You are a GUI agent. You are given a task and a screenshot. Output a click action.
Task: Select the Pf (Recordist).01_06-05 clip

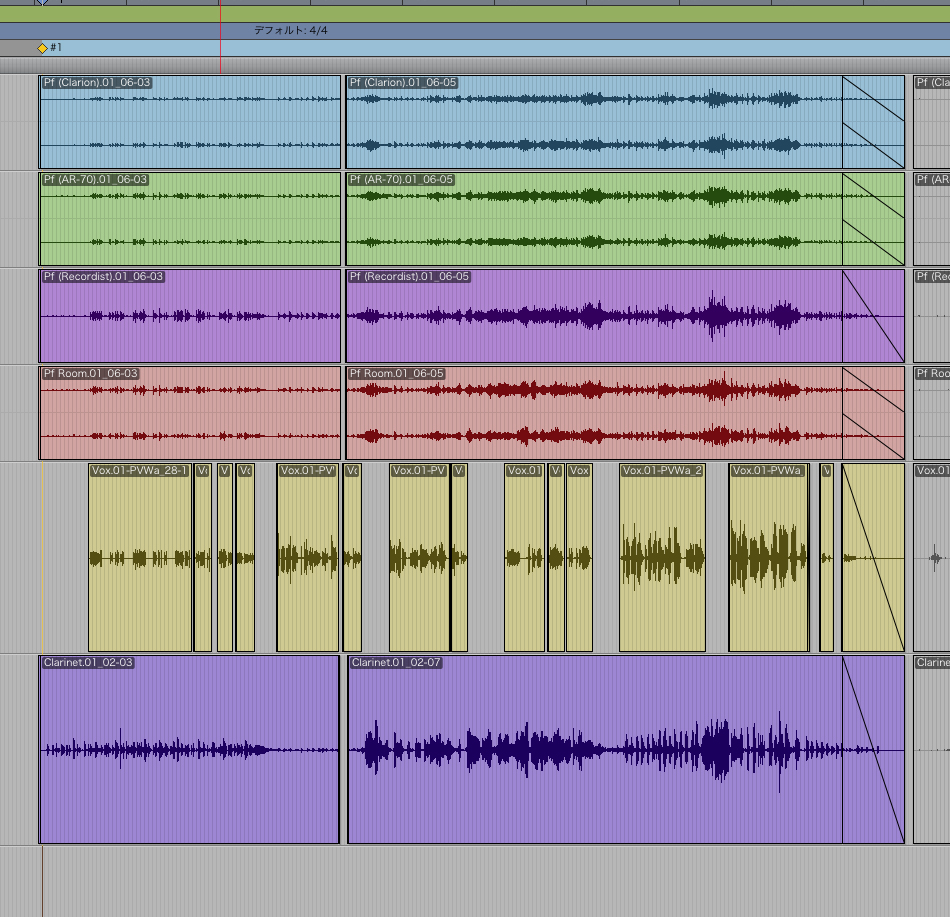594,316
